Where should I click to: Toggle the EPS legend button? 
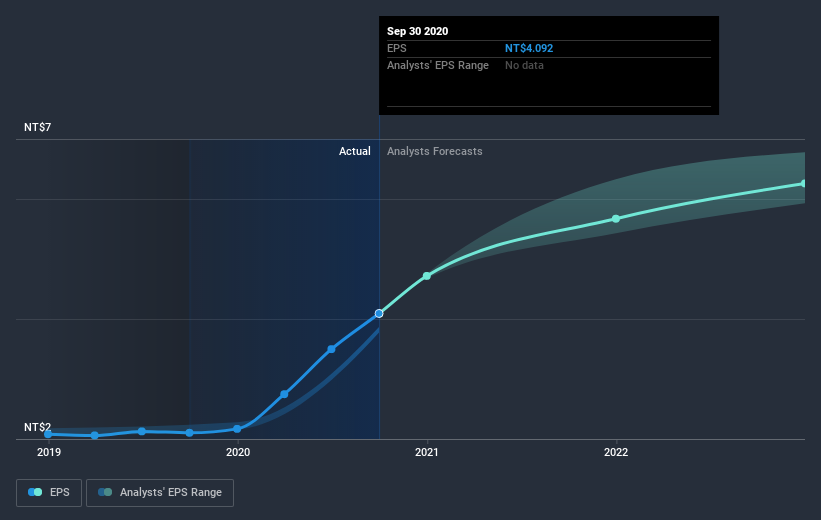[x=49, y=493]
